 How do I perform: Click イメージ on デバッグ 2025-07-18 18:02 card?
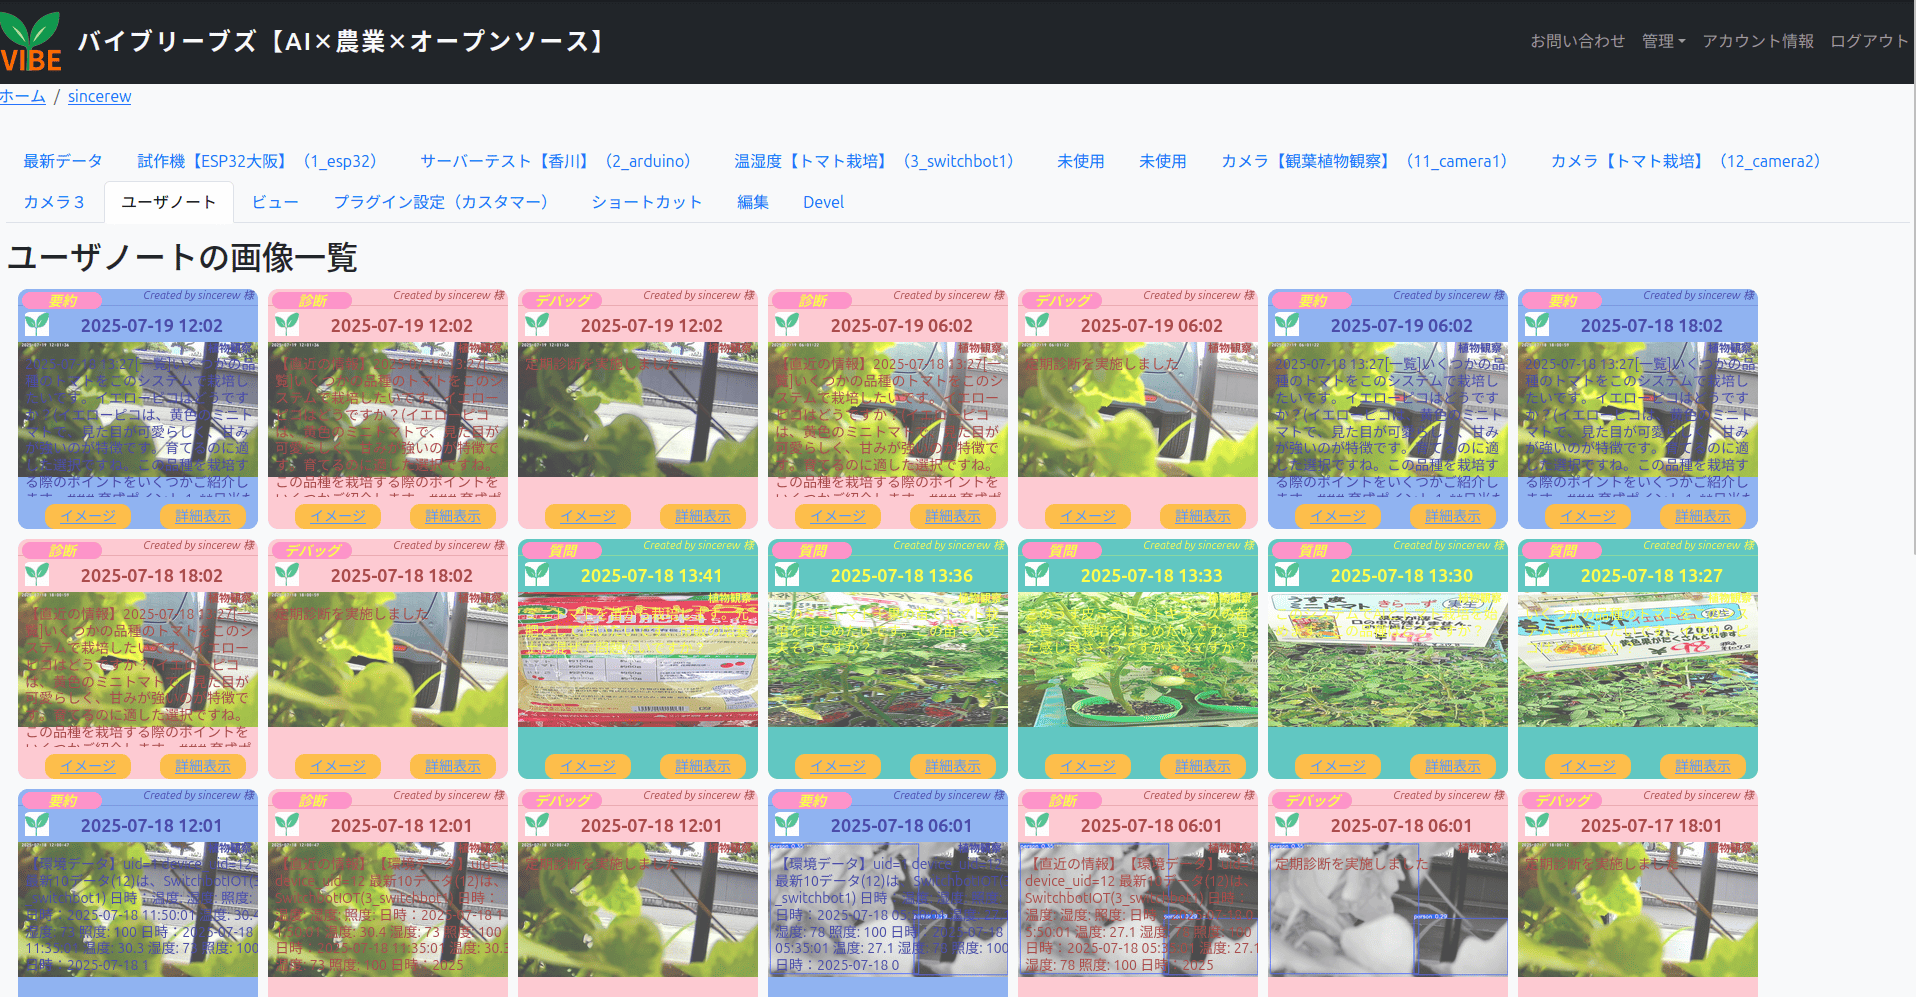[x=338, y=766]
